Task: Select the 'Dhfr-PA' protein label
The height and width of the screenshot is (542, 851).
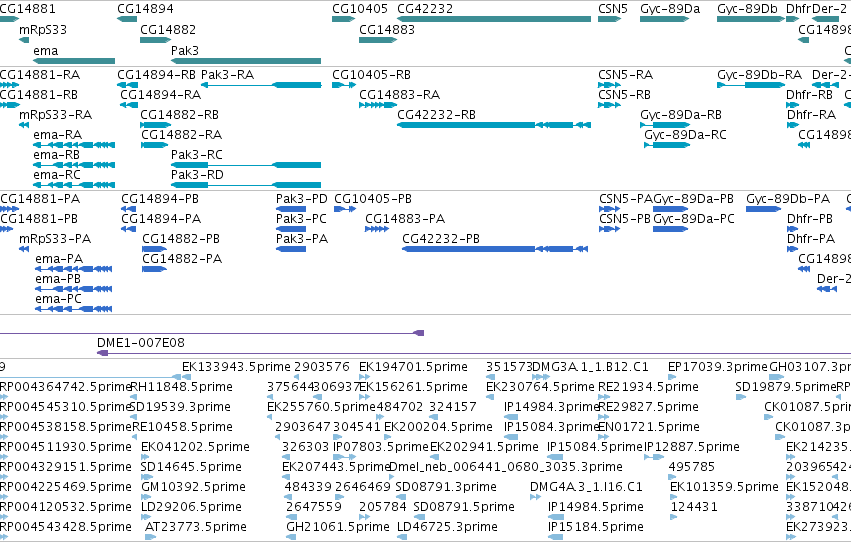Action: (x=811, y=239)
